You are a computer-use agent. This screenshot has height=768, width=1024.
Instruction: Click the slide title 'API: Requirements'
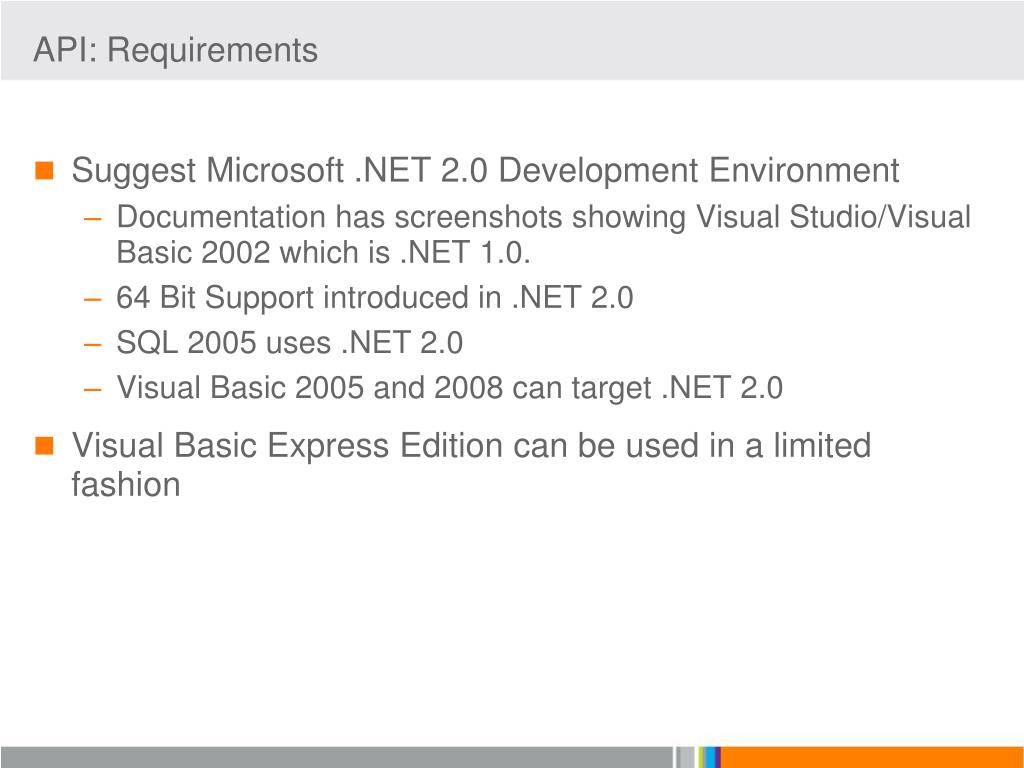coord(175,50)
